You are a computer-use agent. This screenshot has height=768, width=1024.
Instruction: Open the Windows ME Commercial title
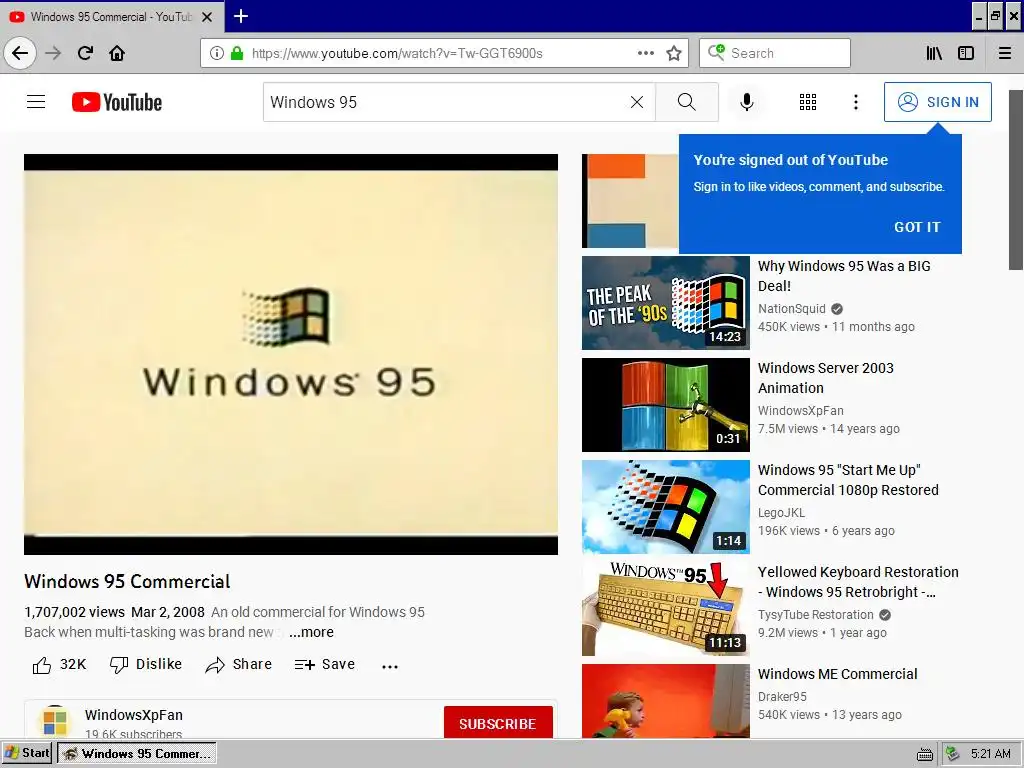[x=837, y=673]
